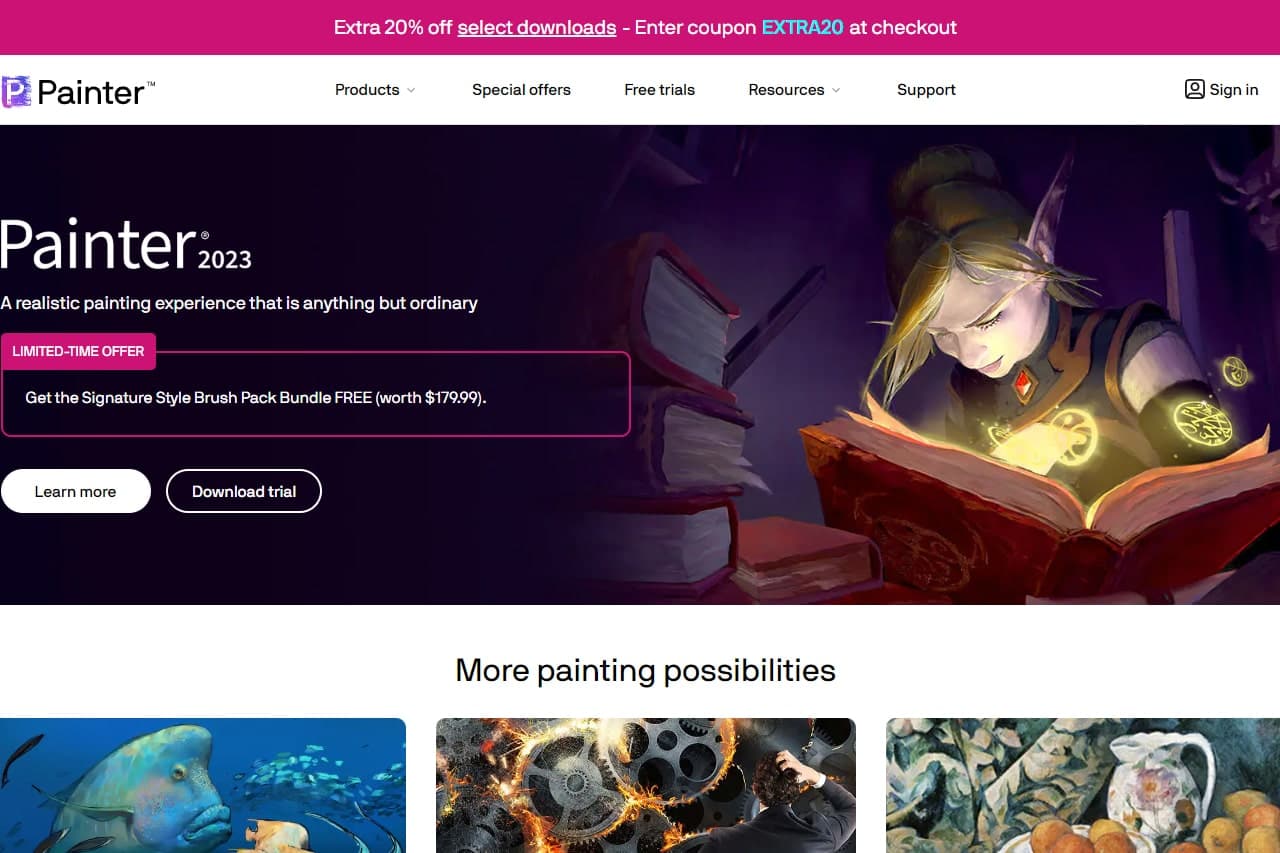Open the Resources menu
Viewport: 1280px width, 853px height.
pos(786,90)
